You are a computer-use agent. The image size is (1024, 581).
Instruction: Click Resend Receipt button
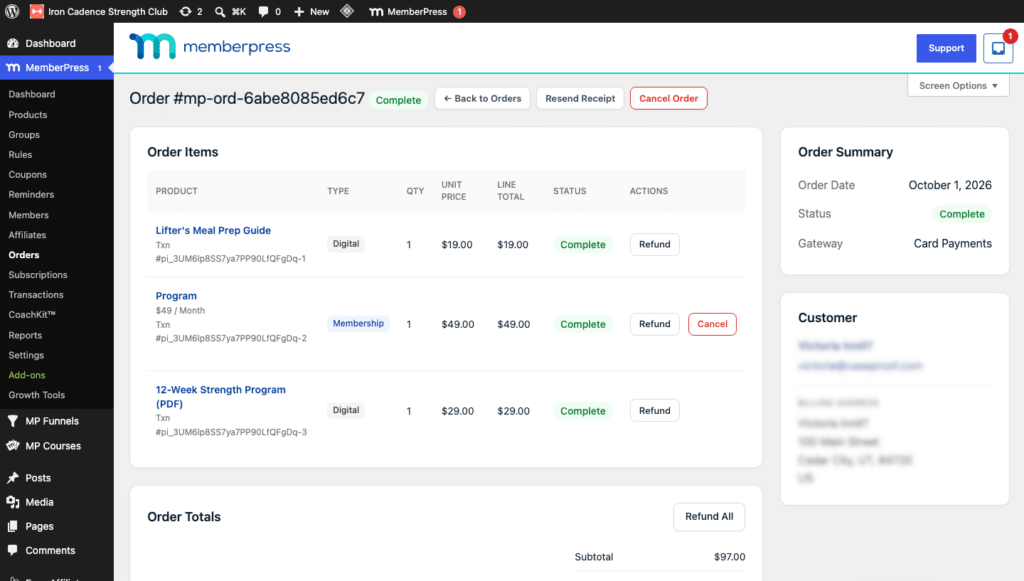pos(580,99)
